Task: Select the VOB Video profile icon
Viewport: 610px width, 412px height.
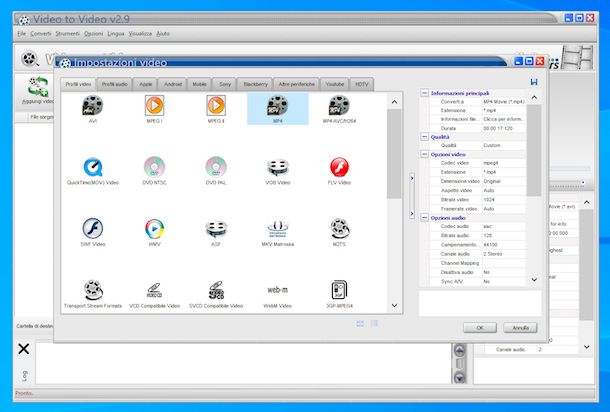Action: pos(277,168)
